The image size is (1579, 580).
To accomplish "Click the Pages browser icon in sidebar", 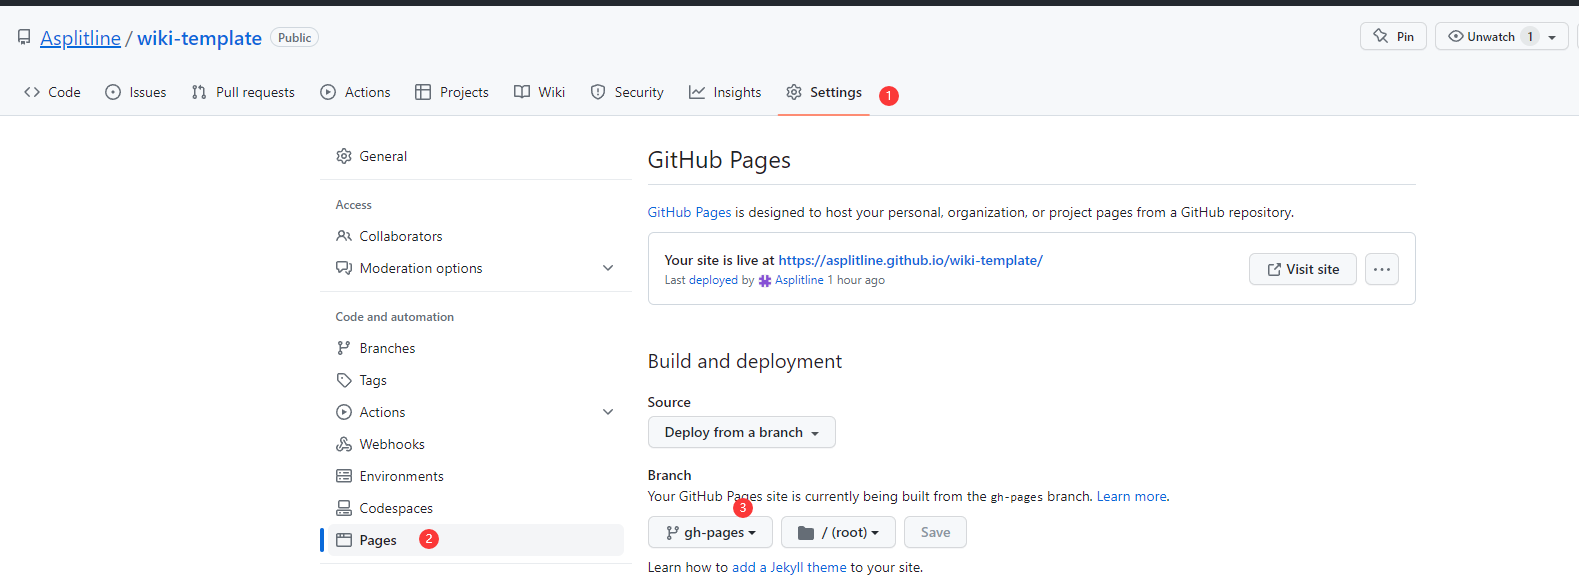I will point(344,540).
